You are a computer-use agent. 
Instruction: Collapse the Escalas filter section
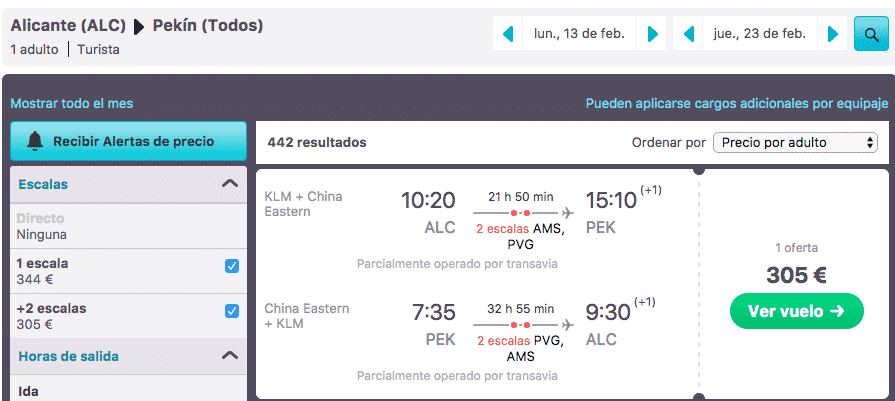coord(229,184)
